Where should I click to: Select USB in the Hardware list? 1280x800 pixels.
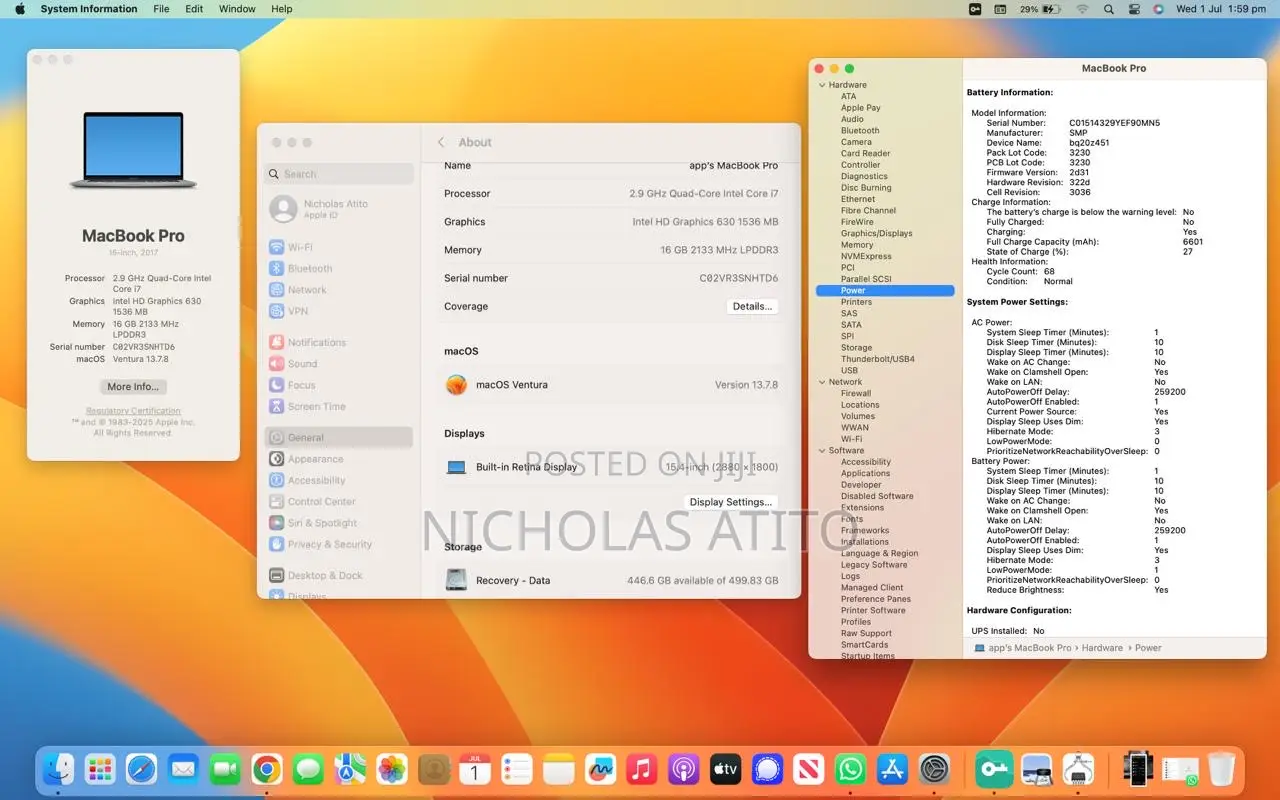coord(849,371)
